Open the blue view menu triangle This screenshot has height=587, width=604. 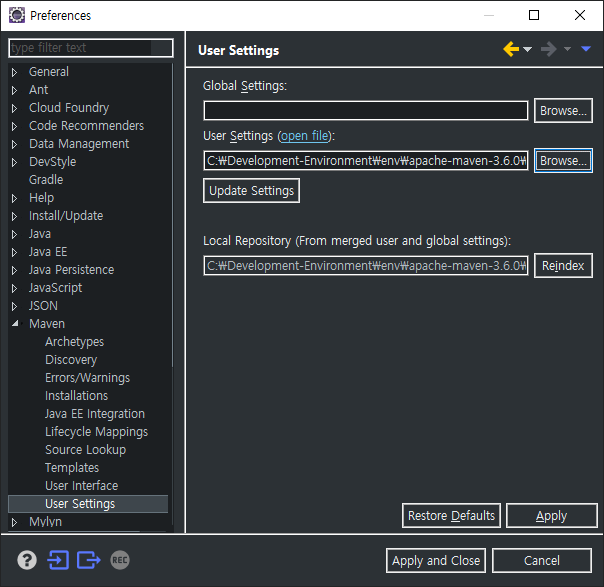pos(586,49)
